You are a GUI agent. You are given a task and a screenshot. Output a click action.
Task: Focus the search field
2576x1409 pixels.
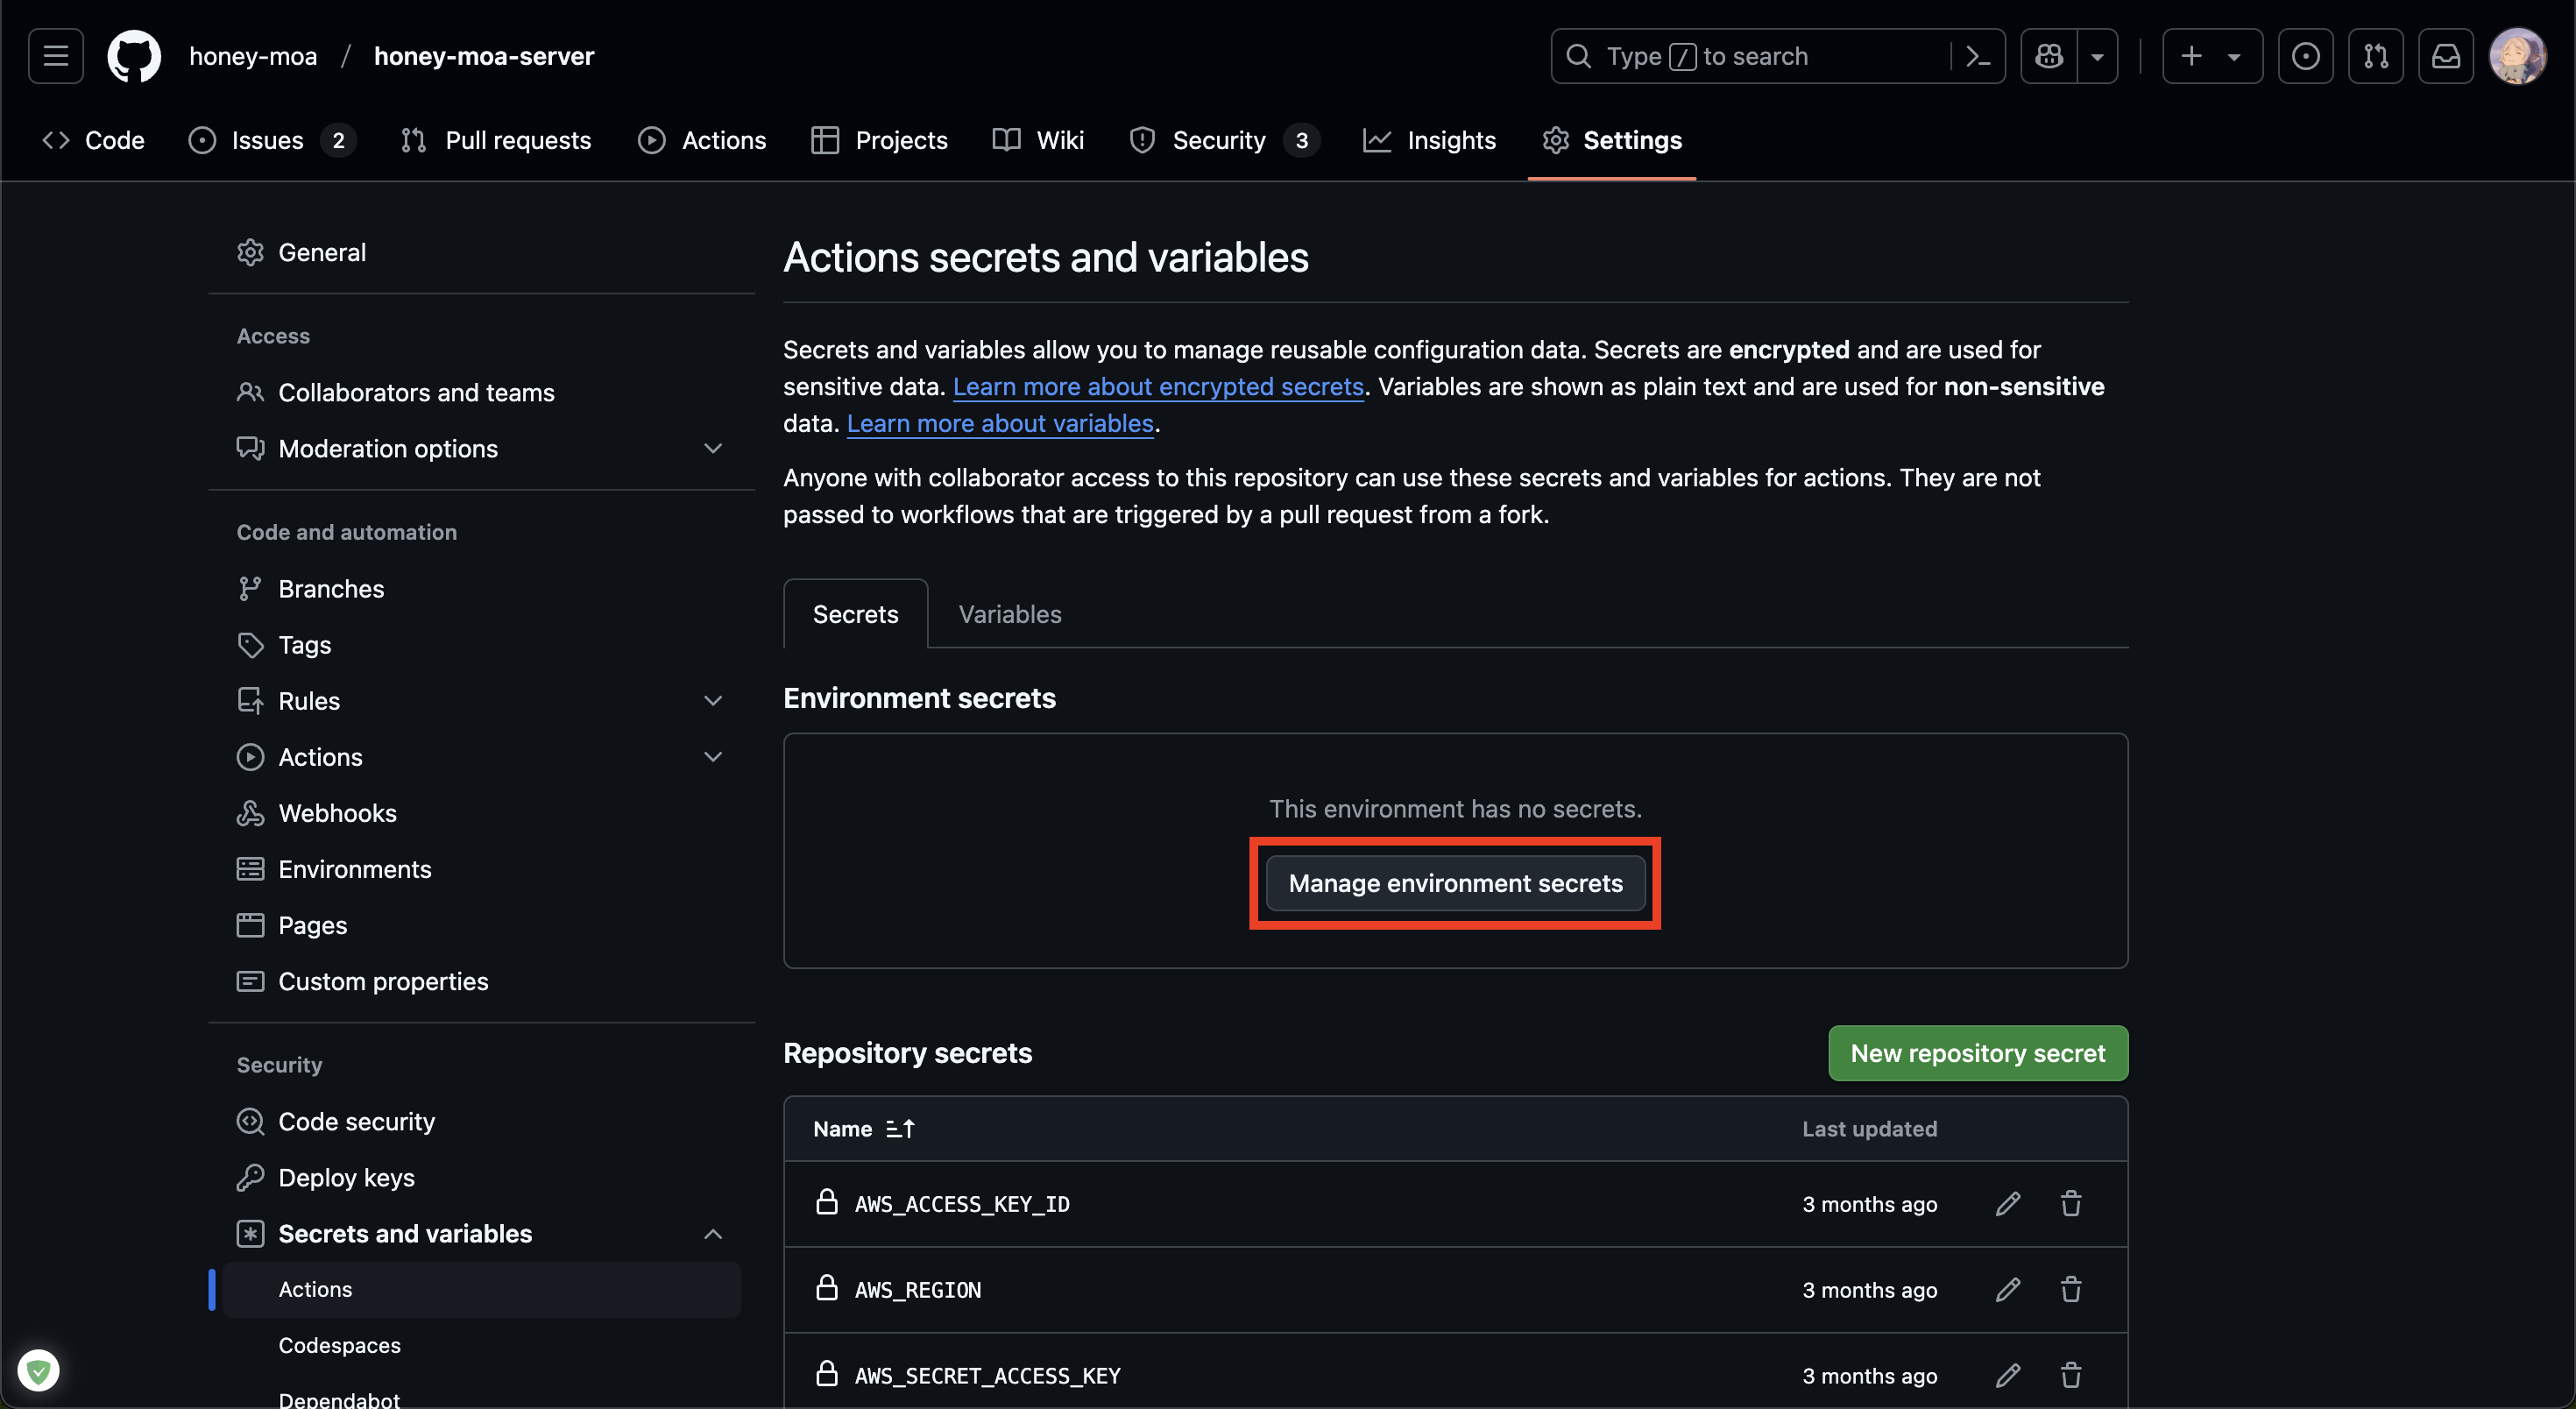[1750, 56]
